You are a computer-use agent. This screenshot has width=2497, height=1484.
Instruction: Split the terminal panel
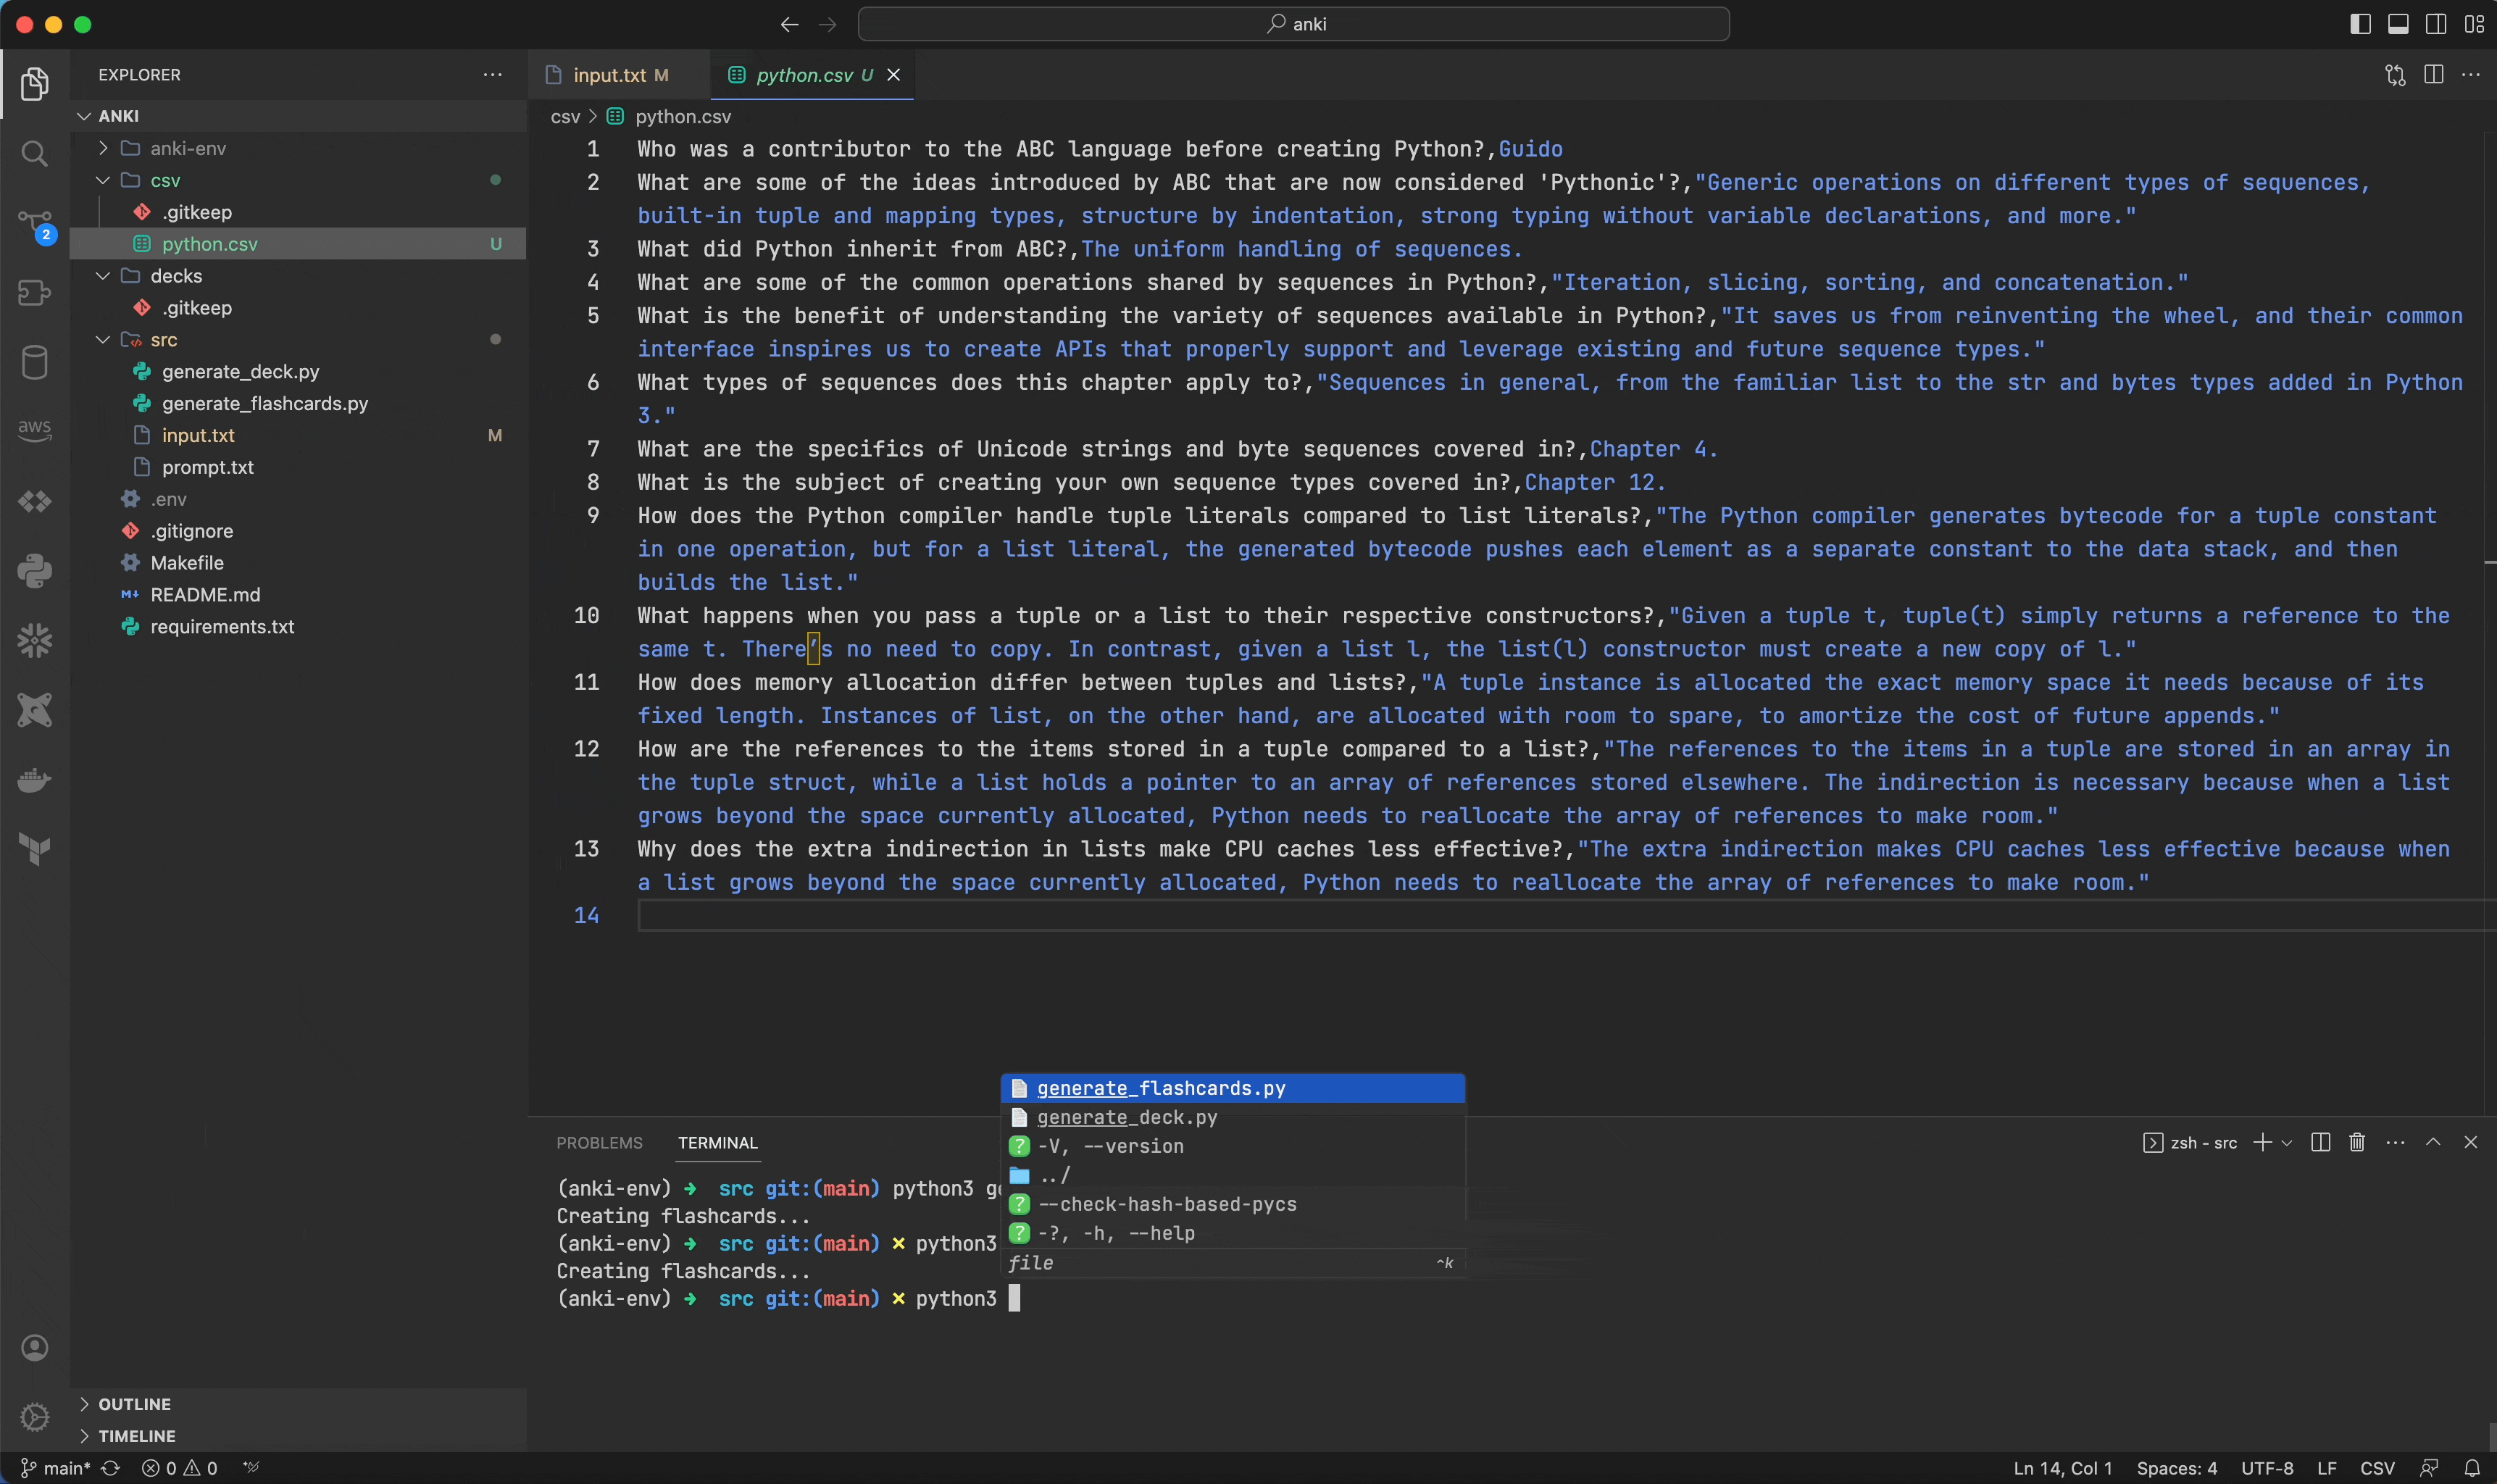click(2321, 1142)
